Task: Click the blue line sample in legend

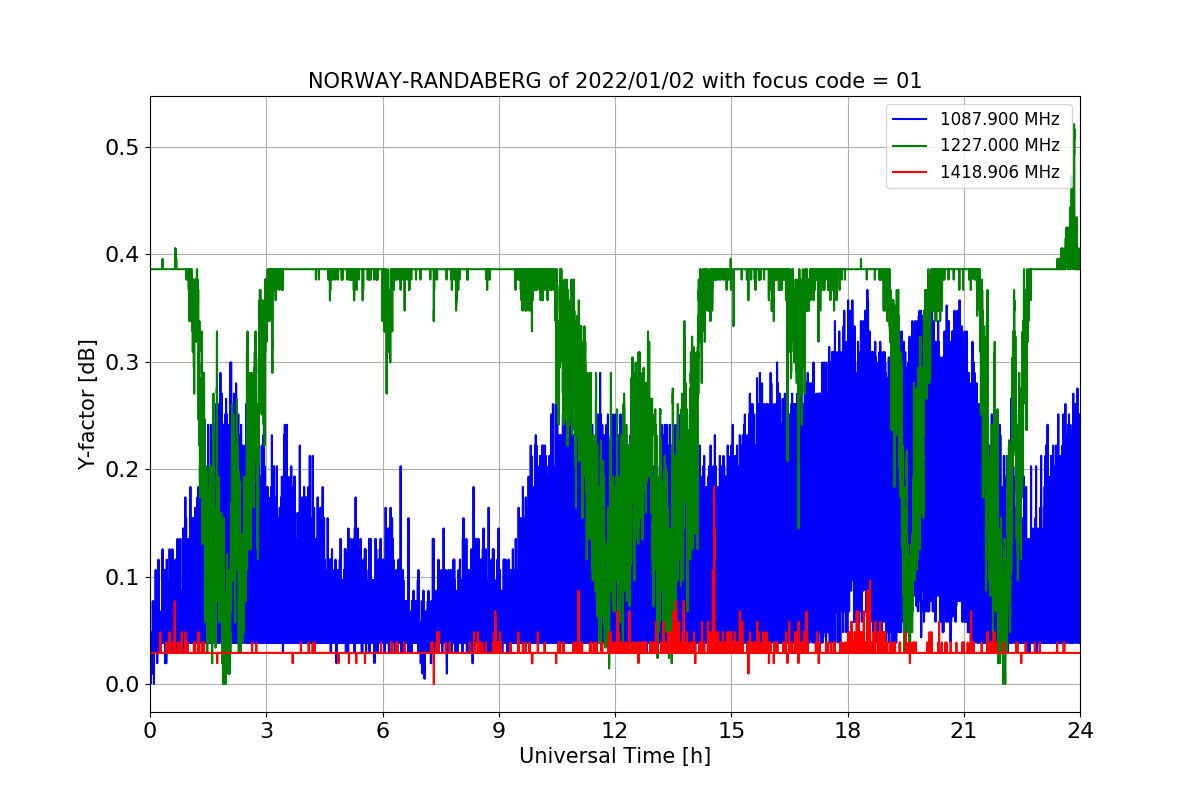Action: (911, 119)
